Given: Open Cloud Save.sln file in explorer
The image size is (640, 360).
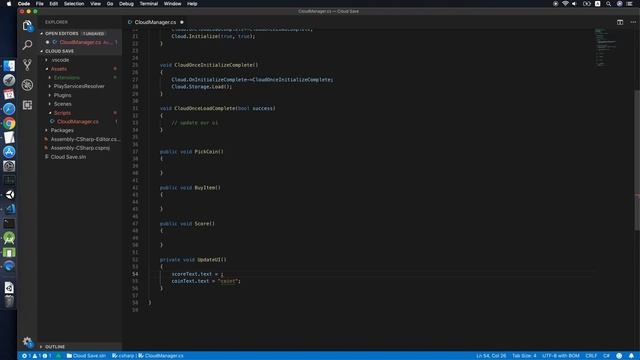Looking at the screenshot, I should pyautogui.click(x=68, y=157).
